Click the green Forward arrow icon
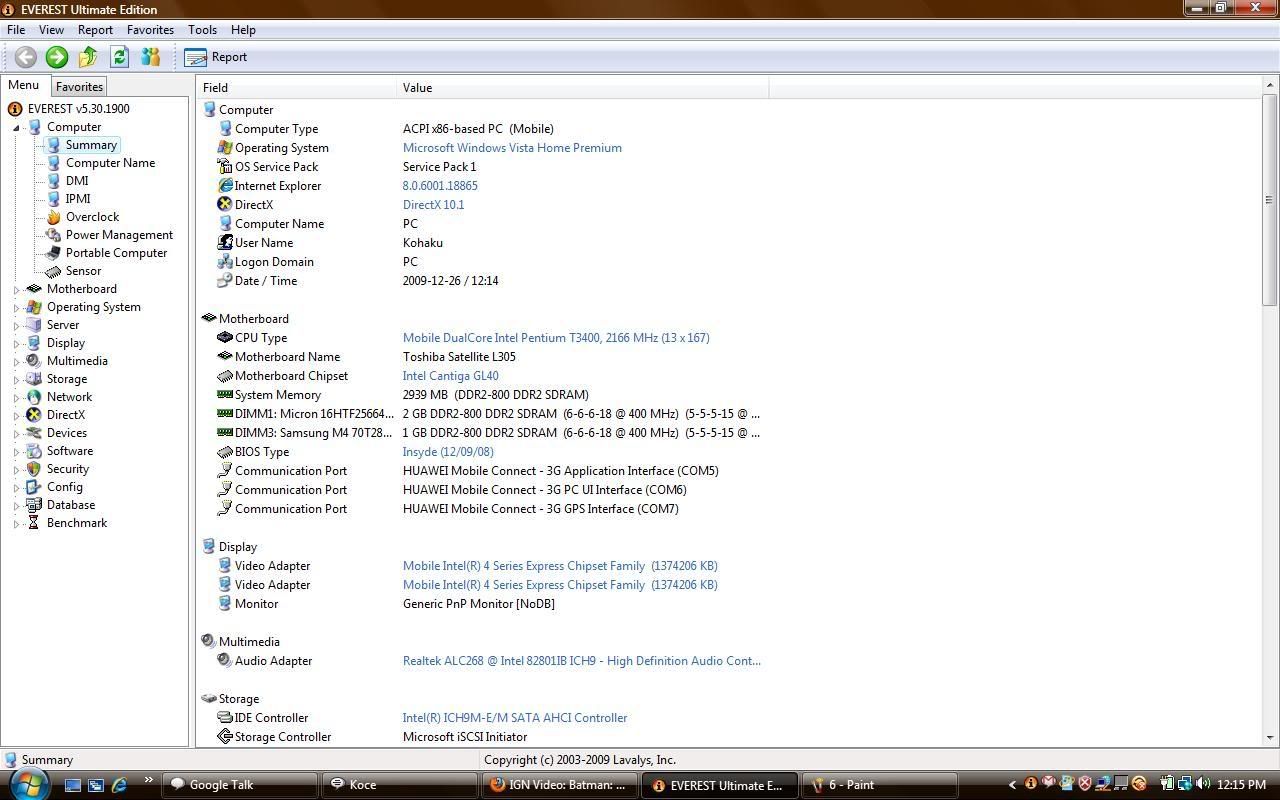This screenshot has width=1280, height=800. click(x=56, y=57)
